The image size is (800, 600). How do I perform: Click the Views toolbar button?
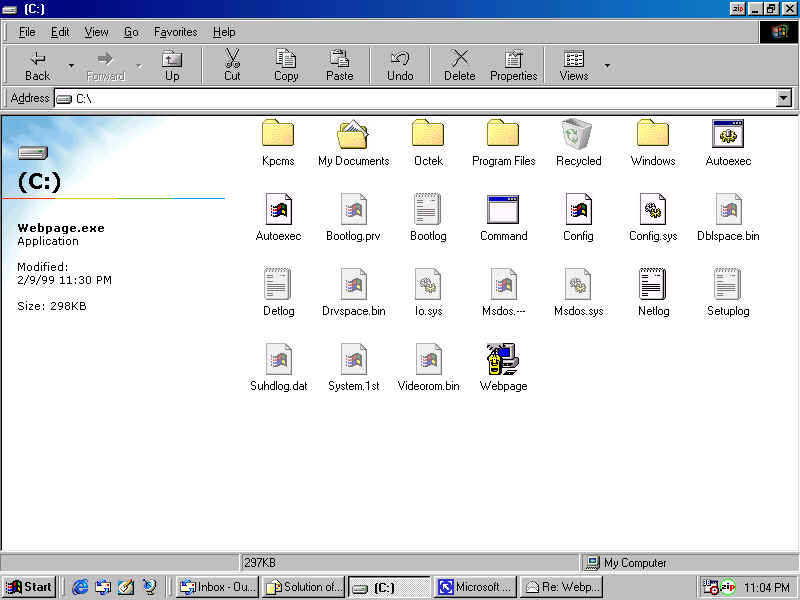(574, 65)
